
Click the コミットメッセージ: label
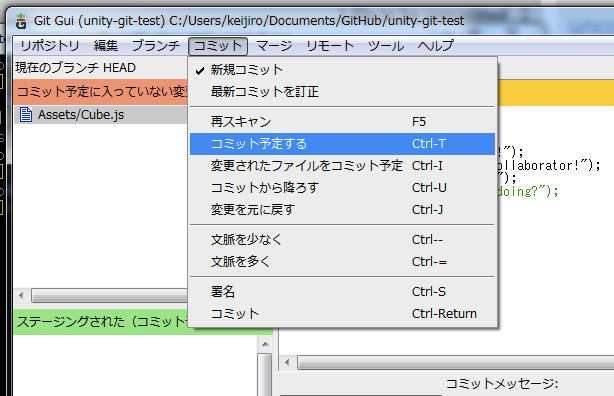[x=502, y=384]
